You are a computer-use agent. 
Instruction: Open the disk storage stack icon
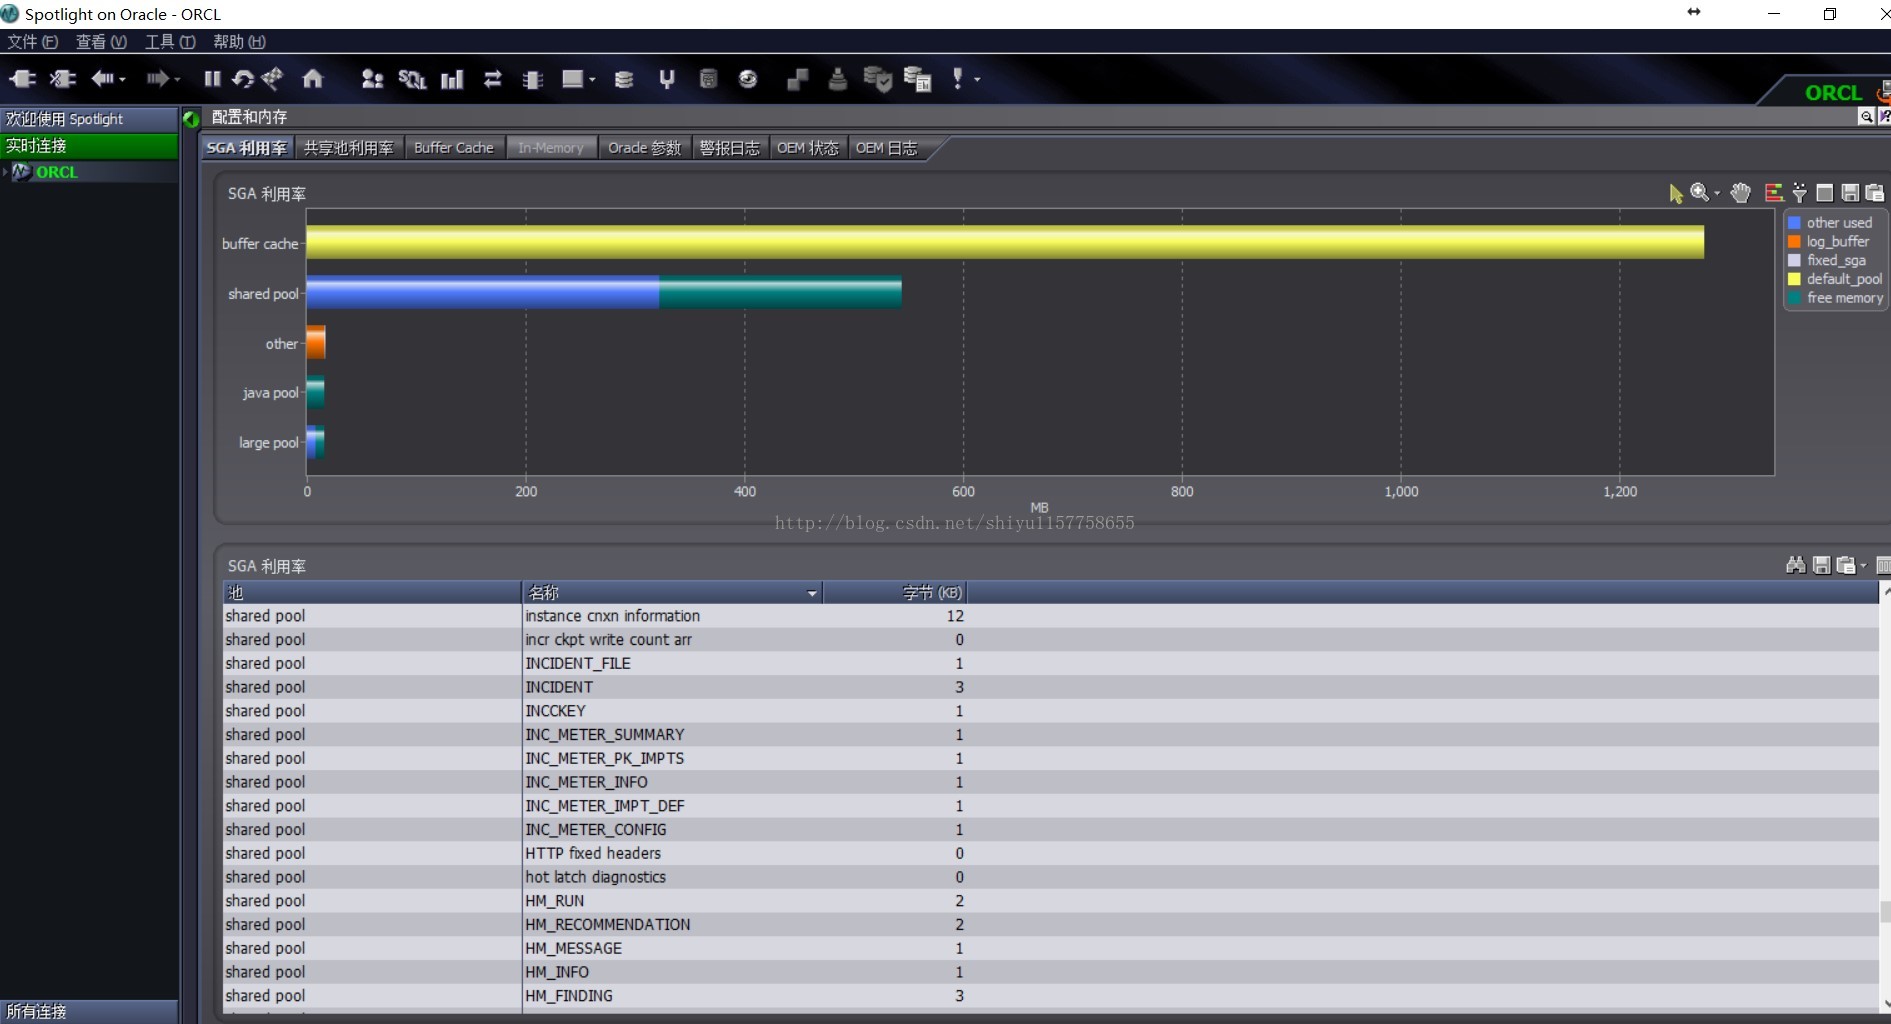624,80
